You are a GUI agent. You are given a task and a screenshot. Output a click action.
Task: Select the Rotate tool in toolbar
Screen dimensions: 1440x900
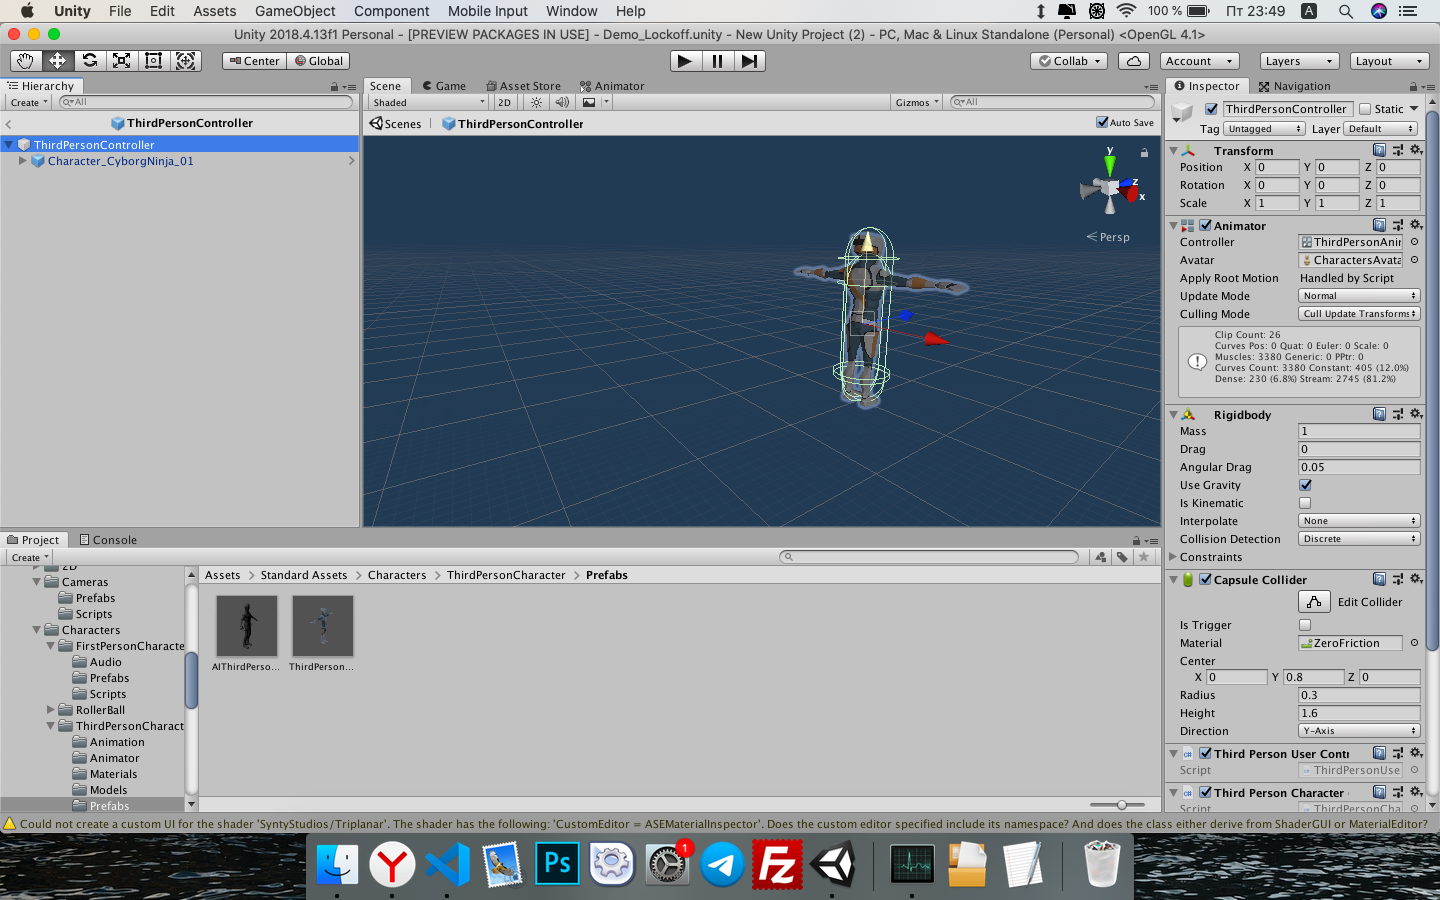click(89, 61)
